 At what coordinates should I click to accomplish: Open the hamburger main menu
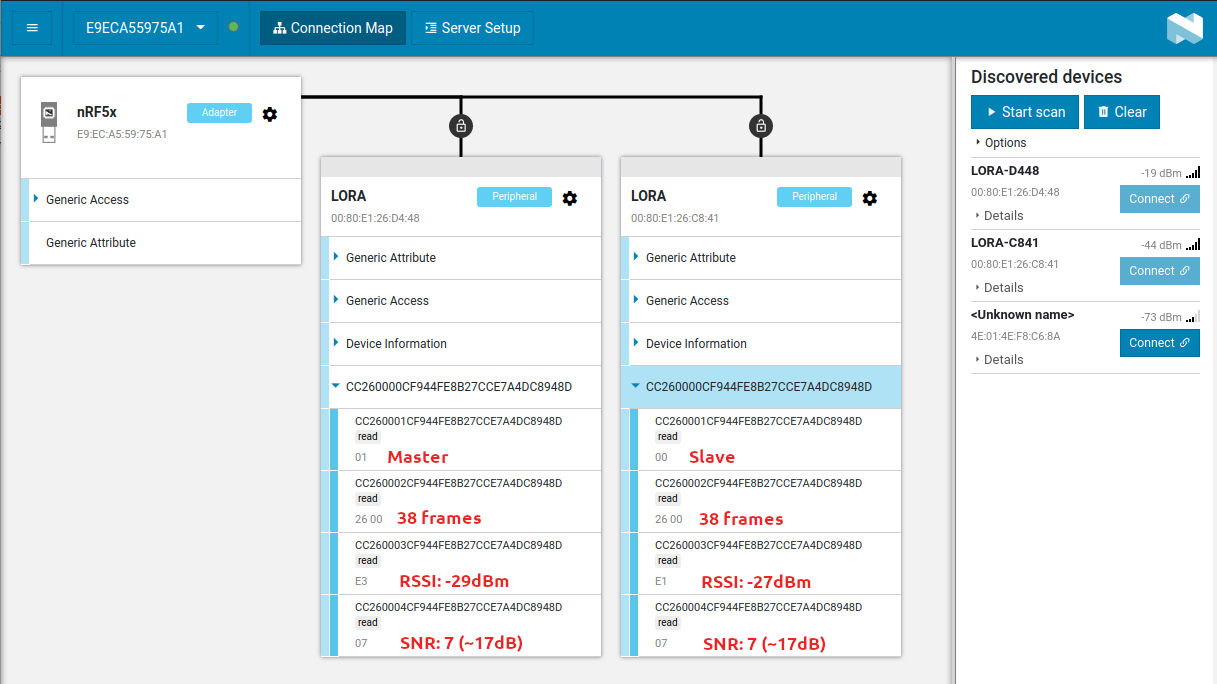(32, 28)
